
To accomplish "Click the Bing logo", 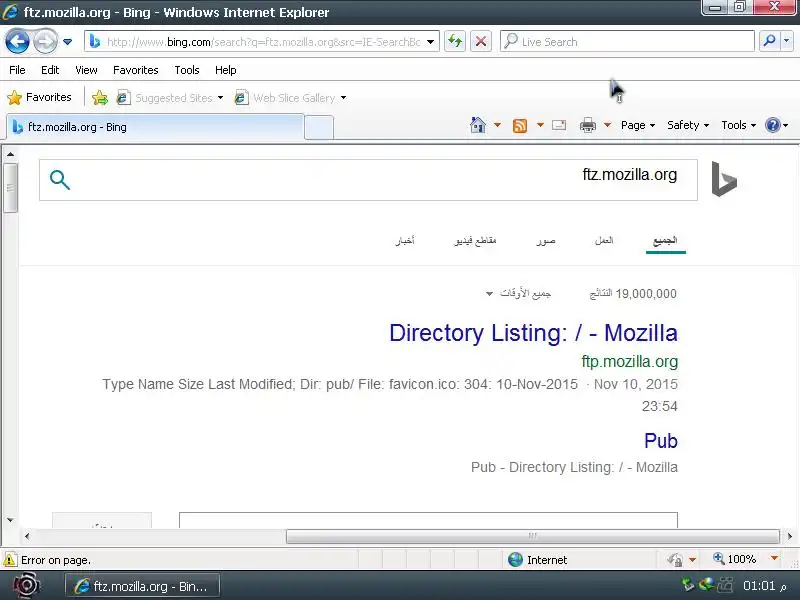I will coord(724,179).
